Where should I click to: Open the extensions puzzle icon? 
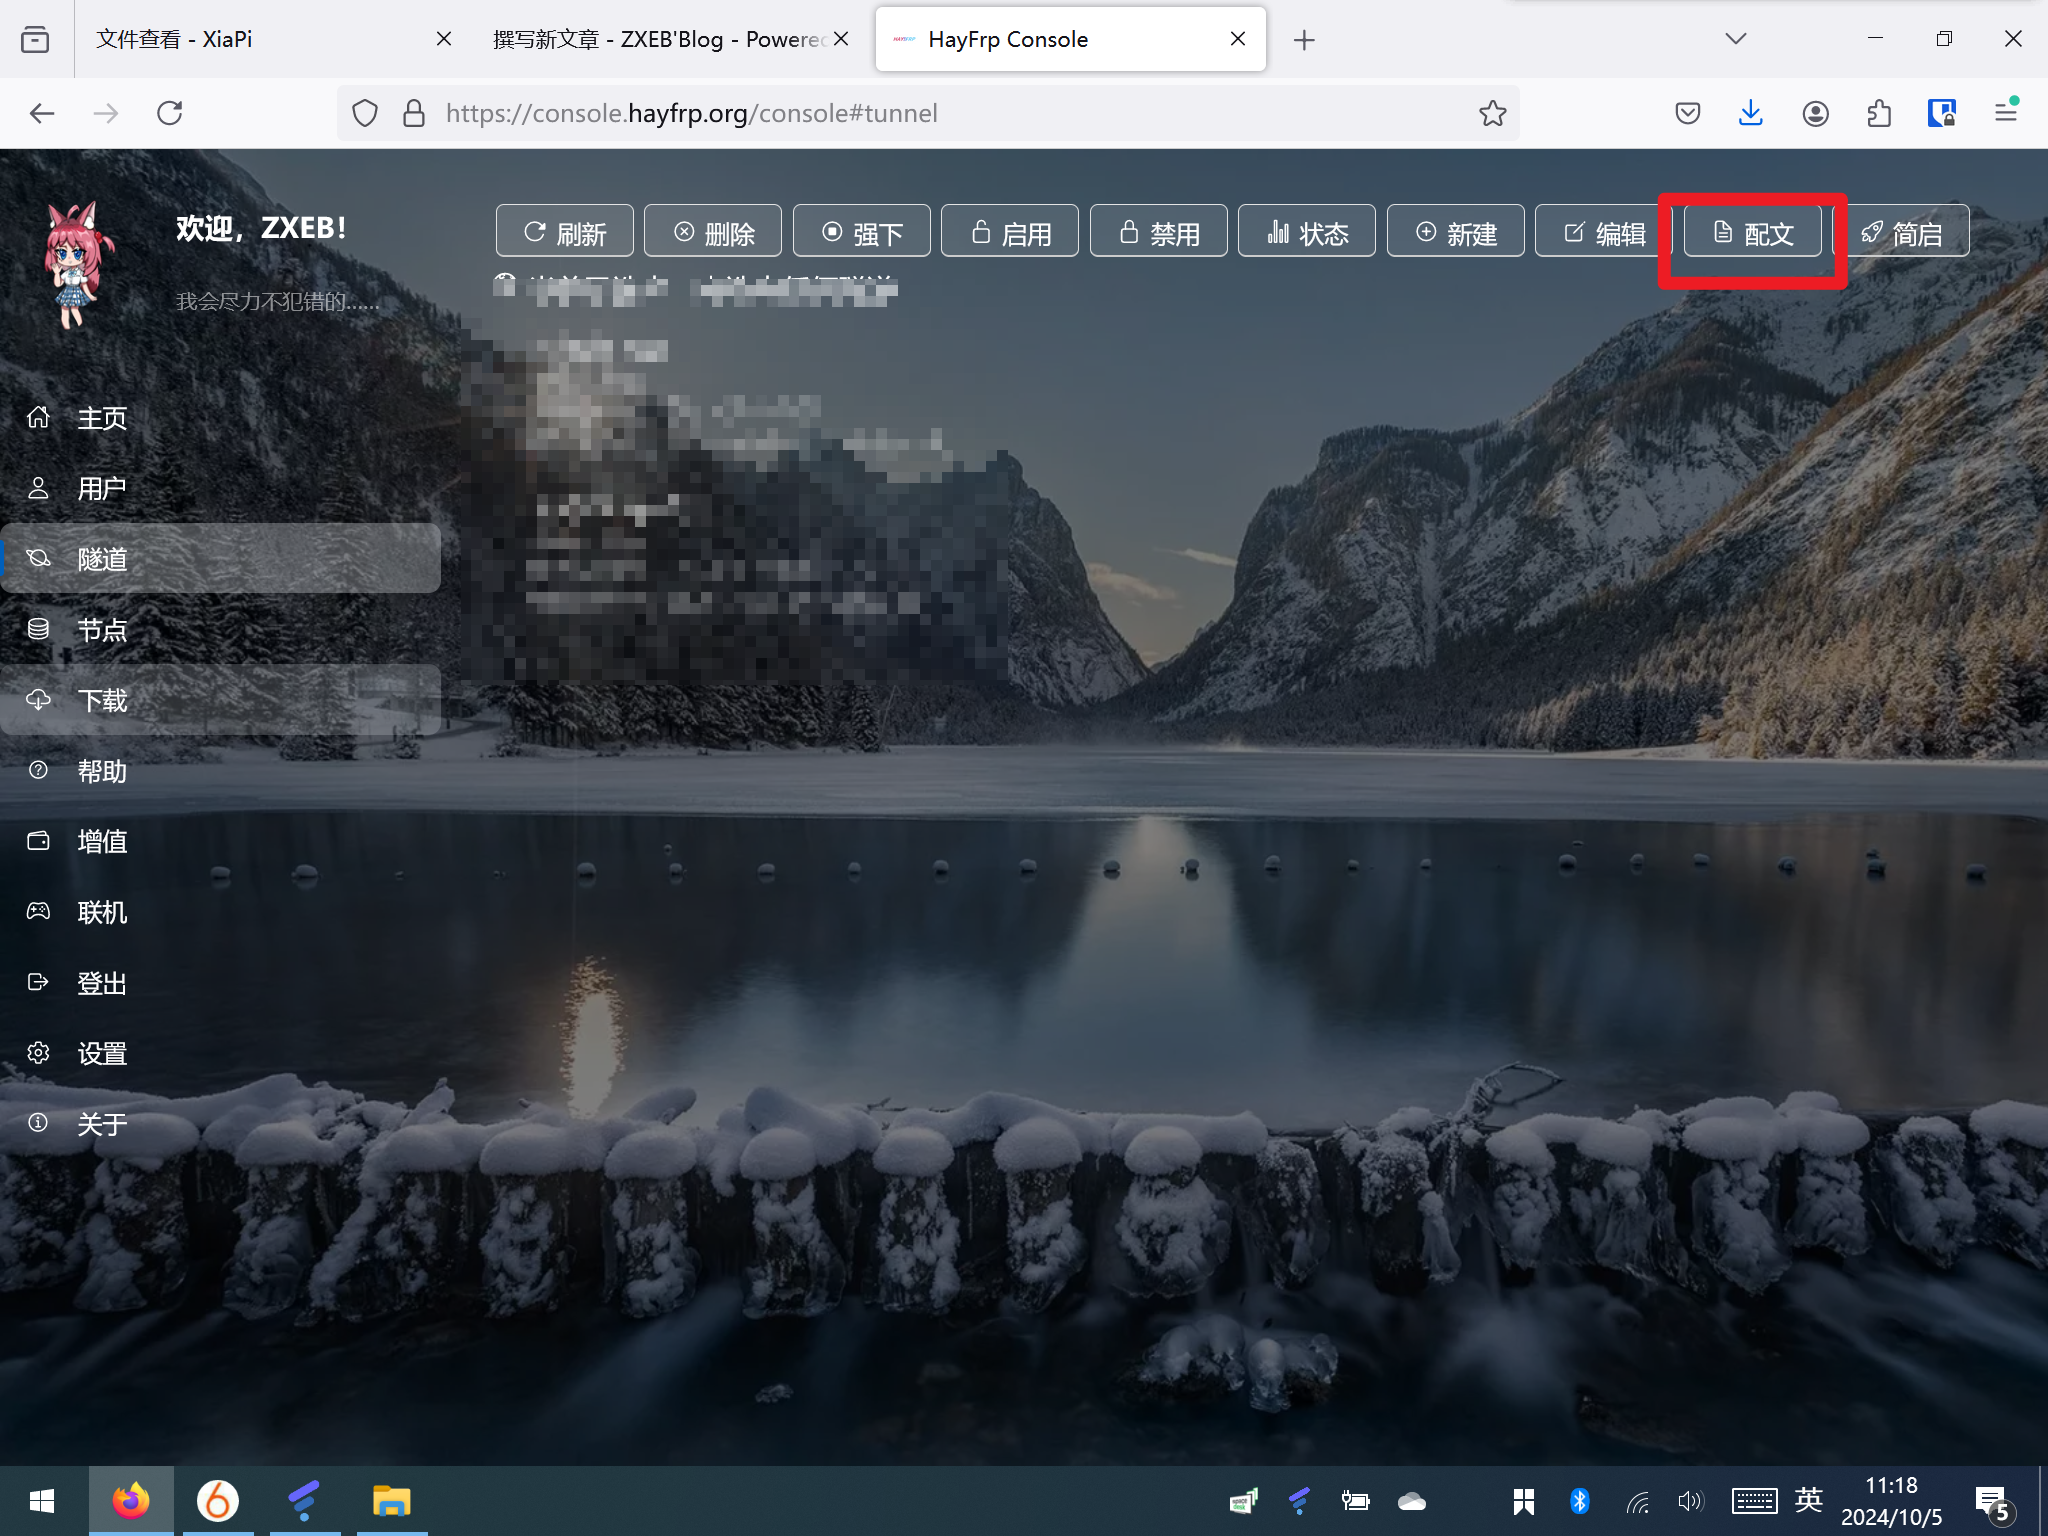point(1879,113)
